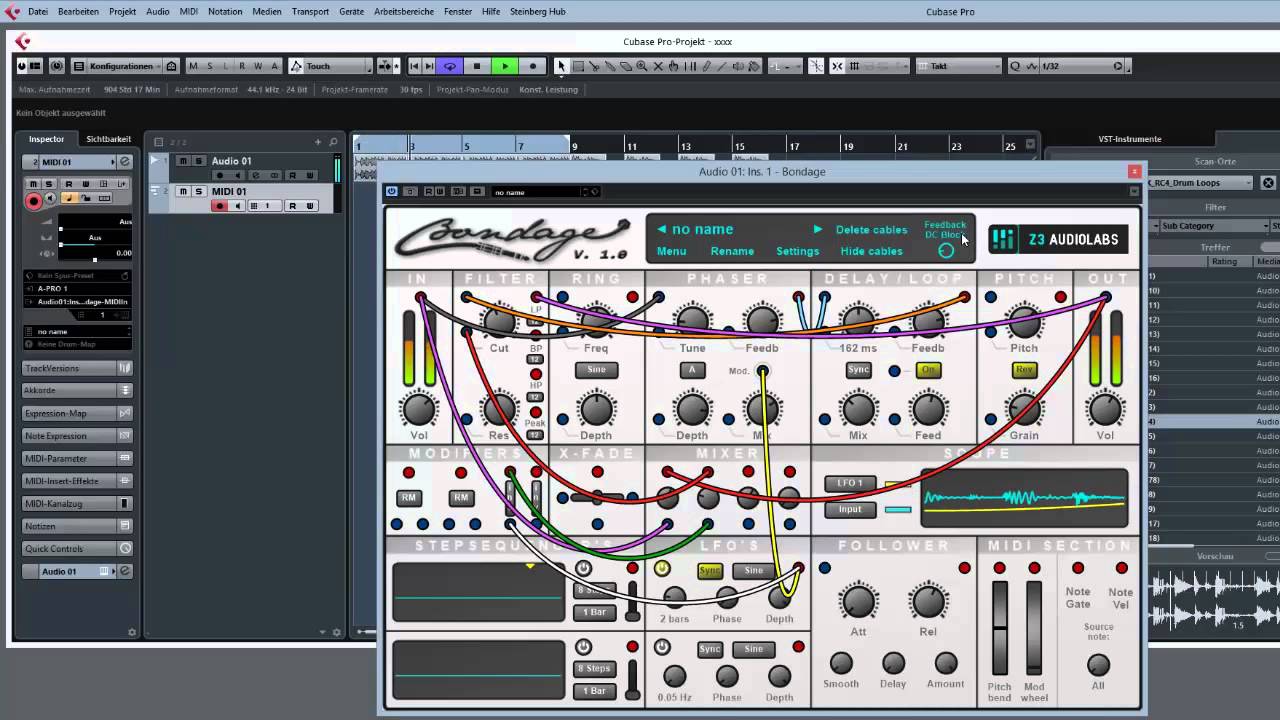Image resolution: width=1280 pixels, height=720 pixels.
Task: Switch to the Inspector tab
Action: coord(46,139)
